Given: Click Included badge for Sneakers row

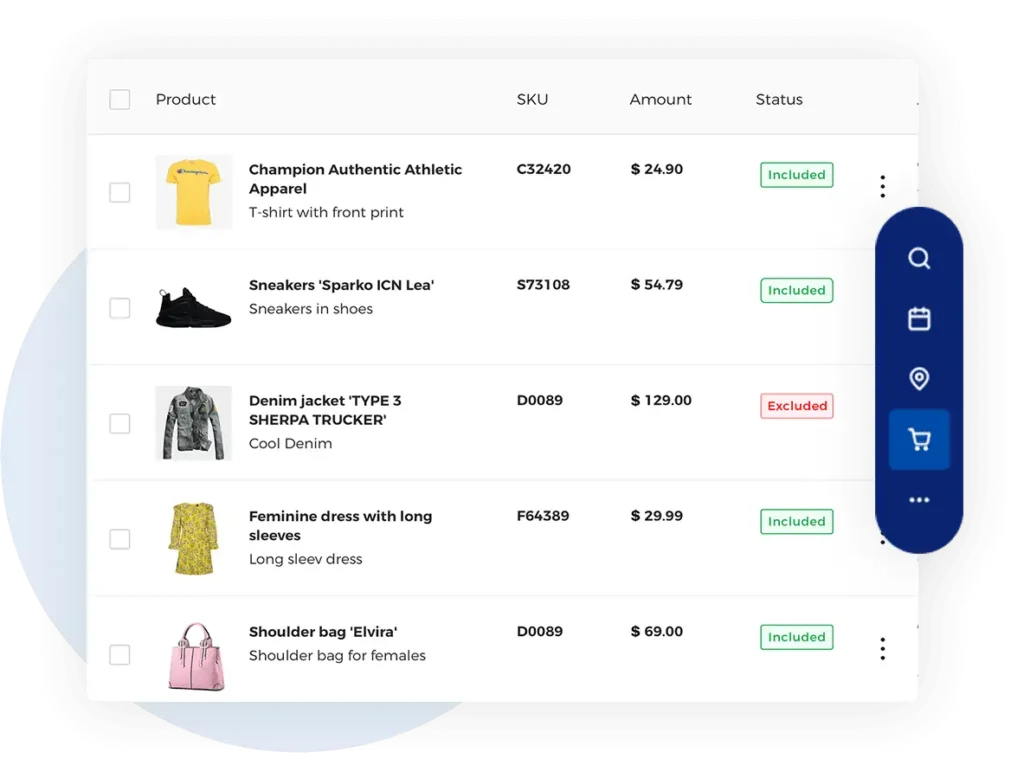Looking at the screenshot, I should coord(797,290).
